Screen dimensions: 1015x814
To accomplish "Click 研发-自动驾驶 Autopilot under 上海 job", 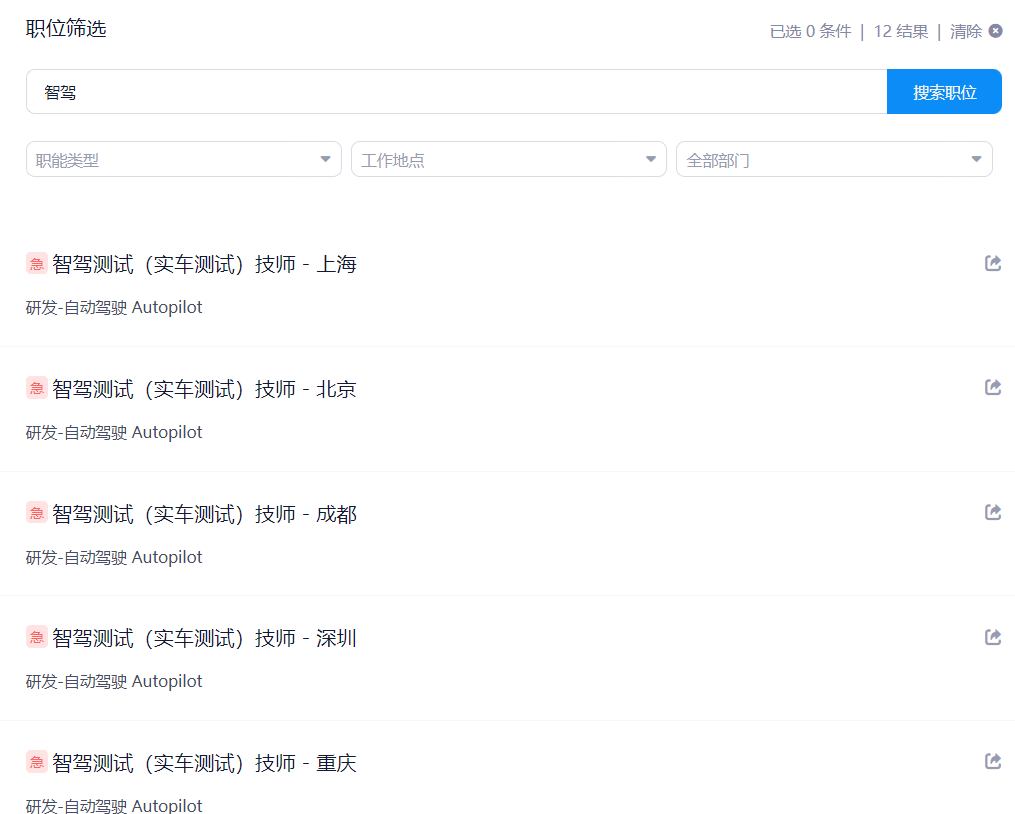I will coord(114,307).
